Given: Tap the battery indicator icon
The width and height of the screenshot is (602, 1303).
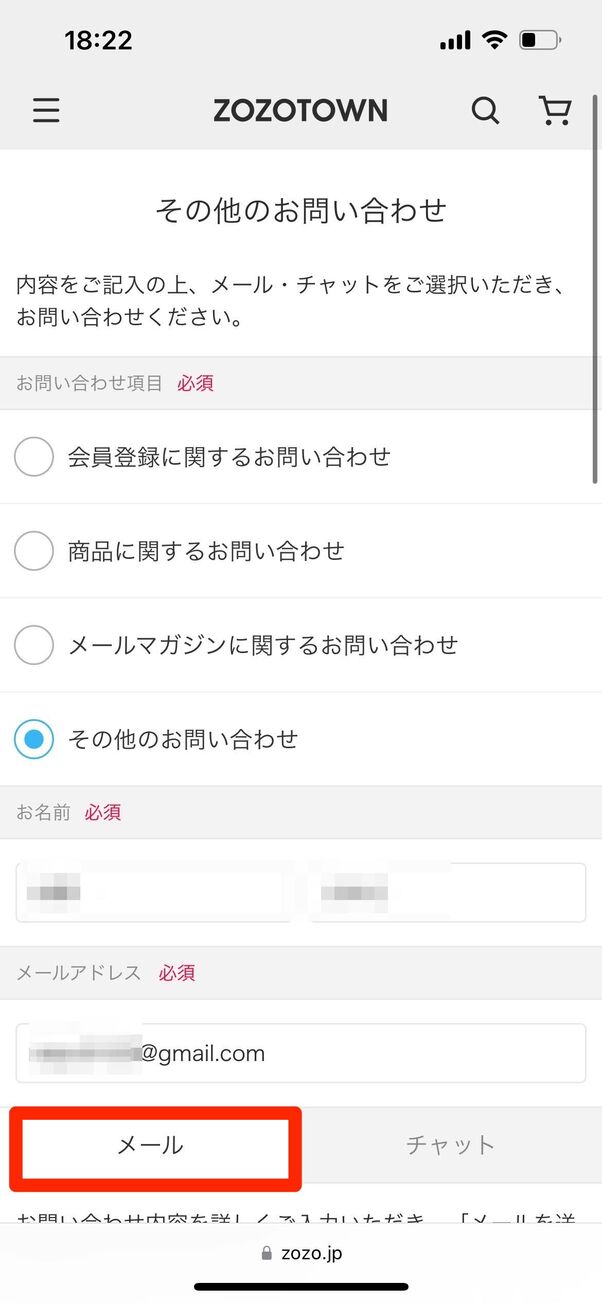Looking at the screenshot, I should pyautogui.click(x=541, y=40).
